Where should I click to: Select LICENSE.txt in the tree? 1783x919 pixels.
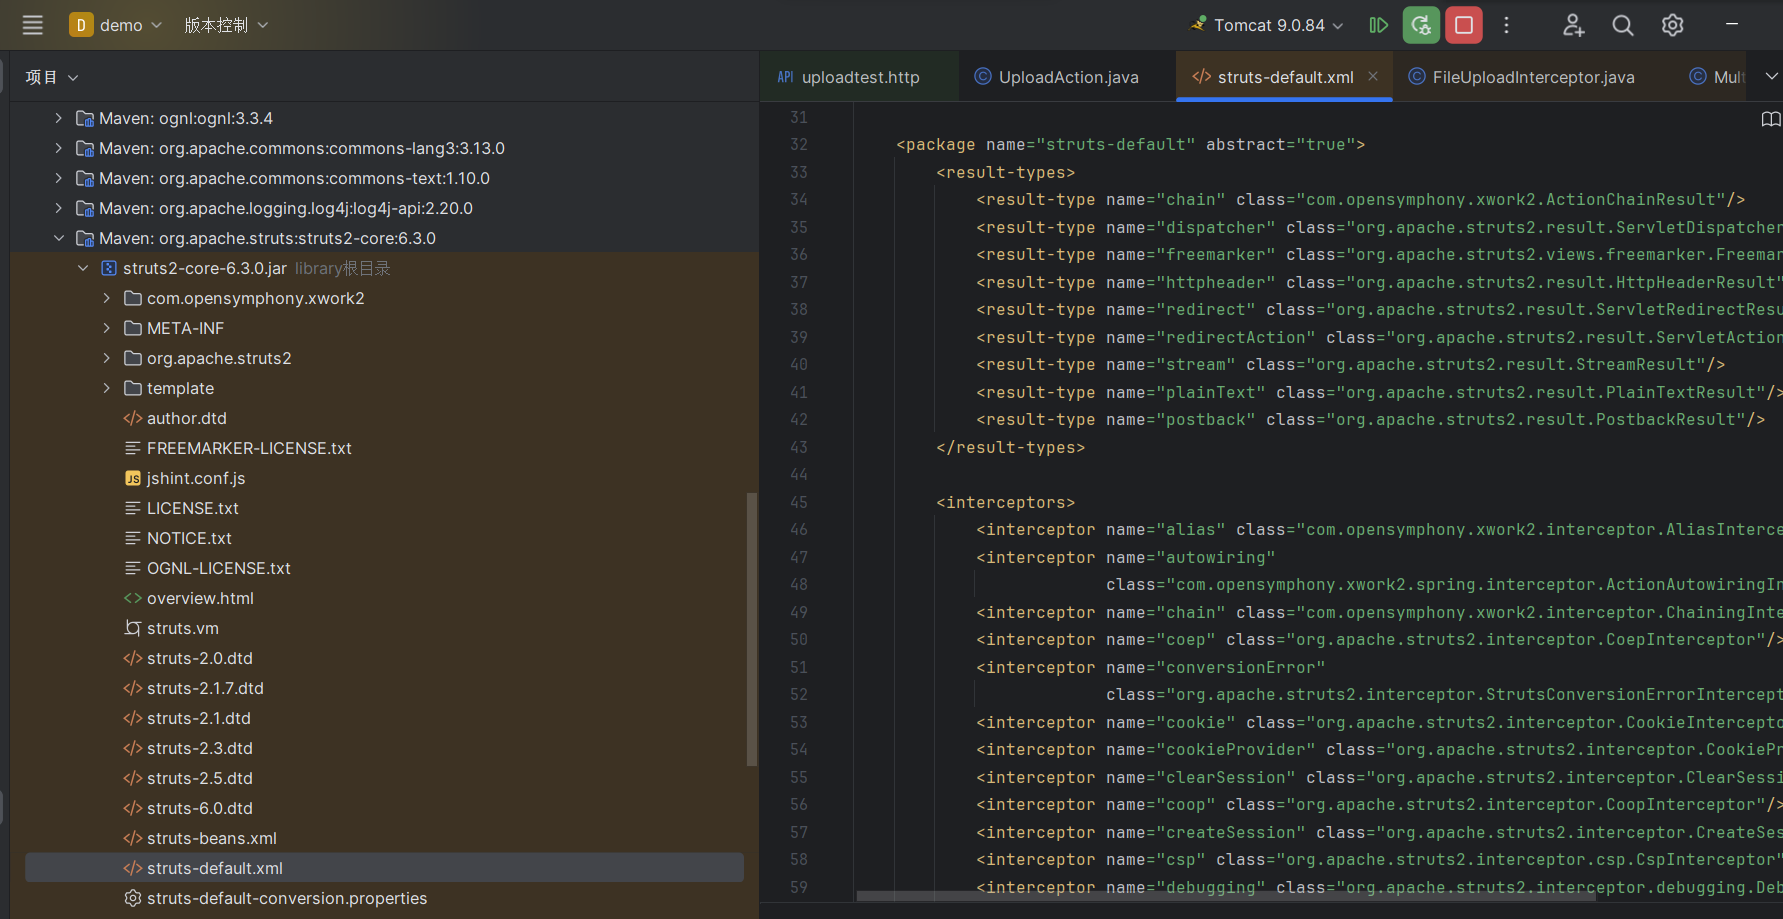193,508
